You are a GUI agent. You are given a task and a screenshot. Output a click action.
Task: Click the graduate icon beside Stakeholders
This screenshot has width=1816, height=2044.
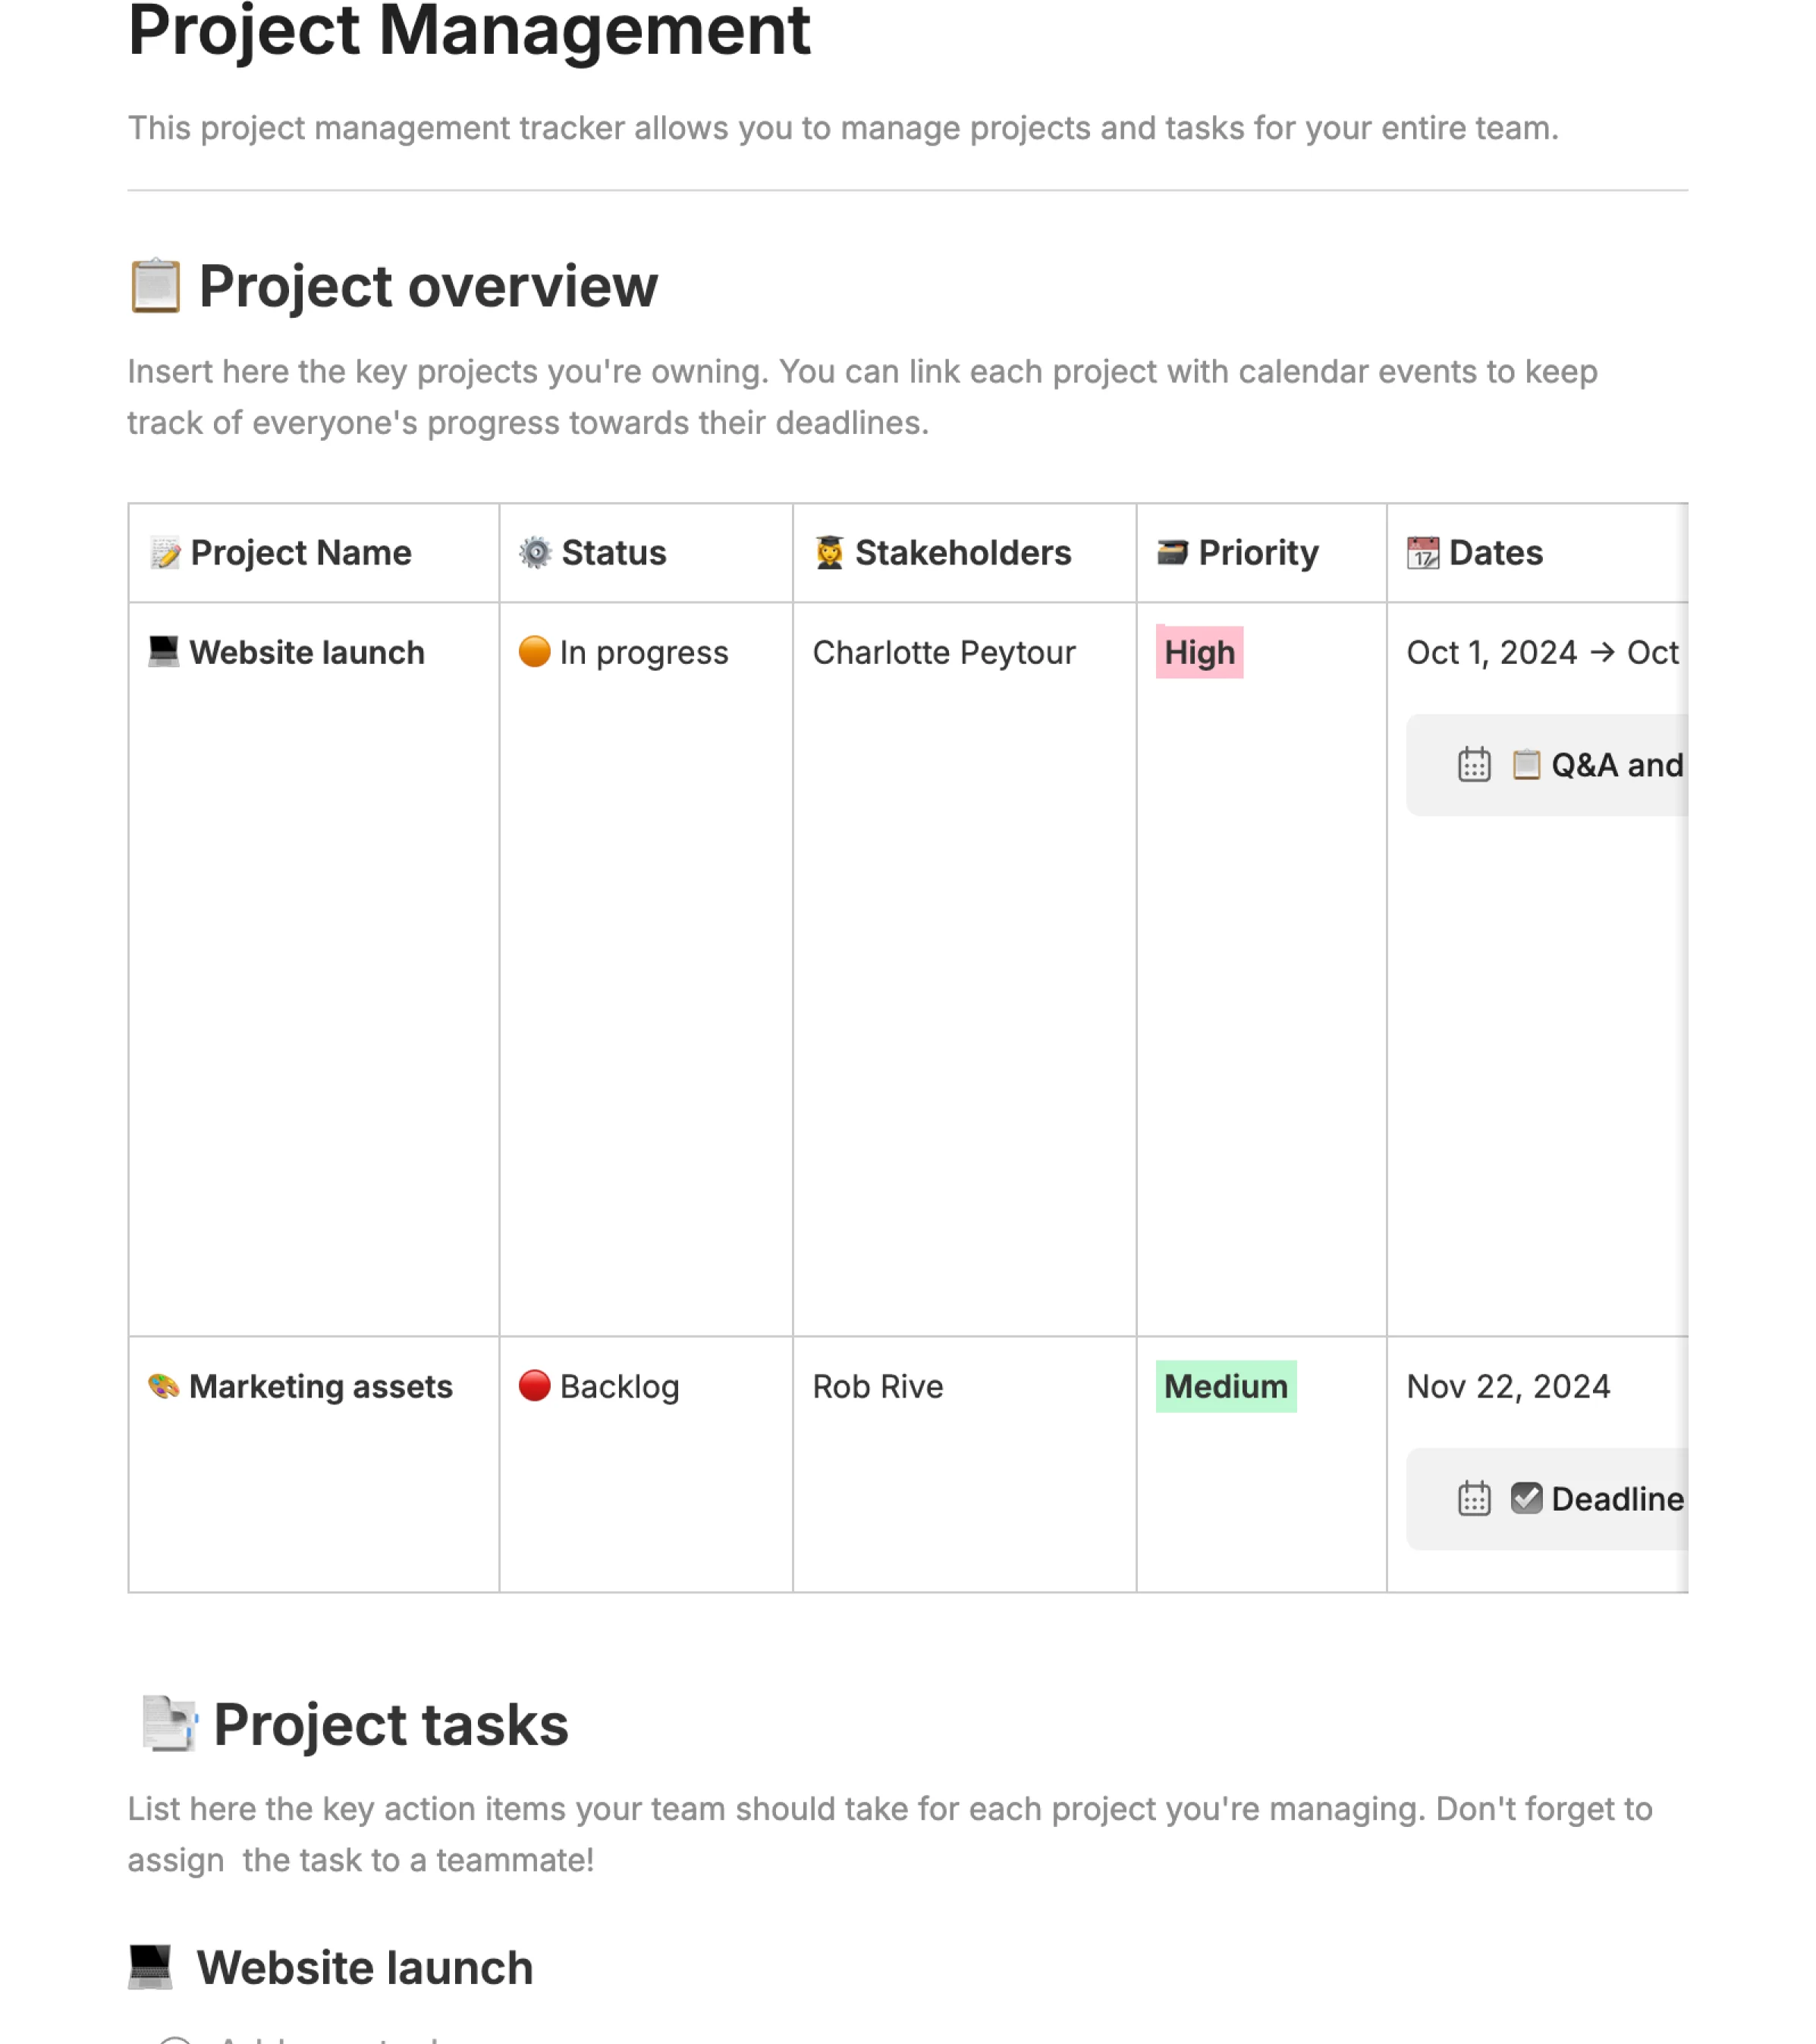(829, 553)
